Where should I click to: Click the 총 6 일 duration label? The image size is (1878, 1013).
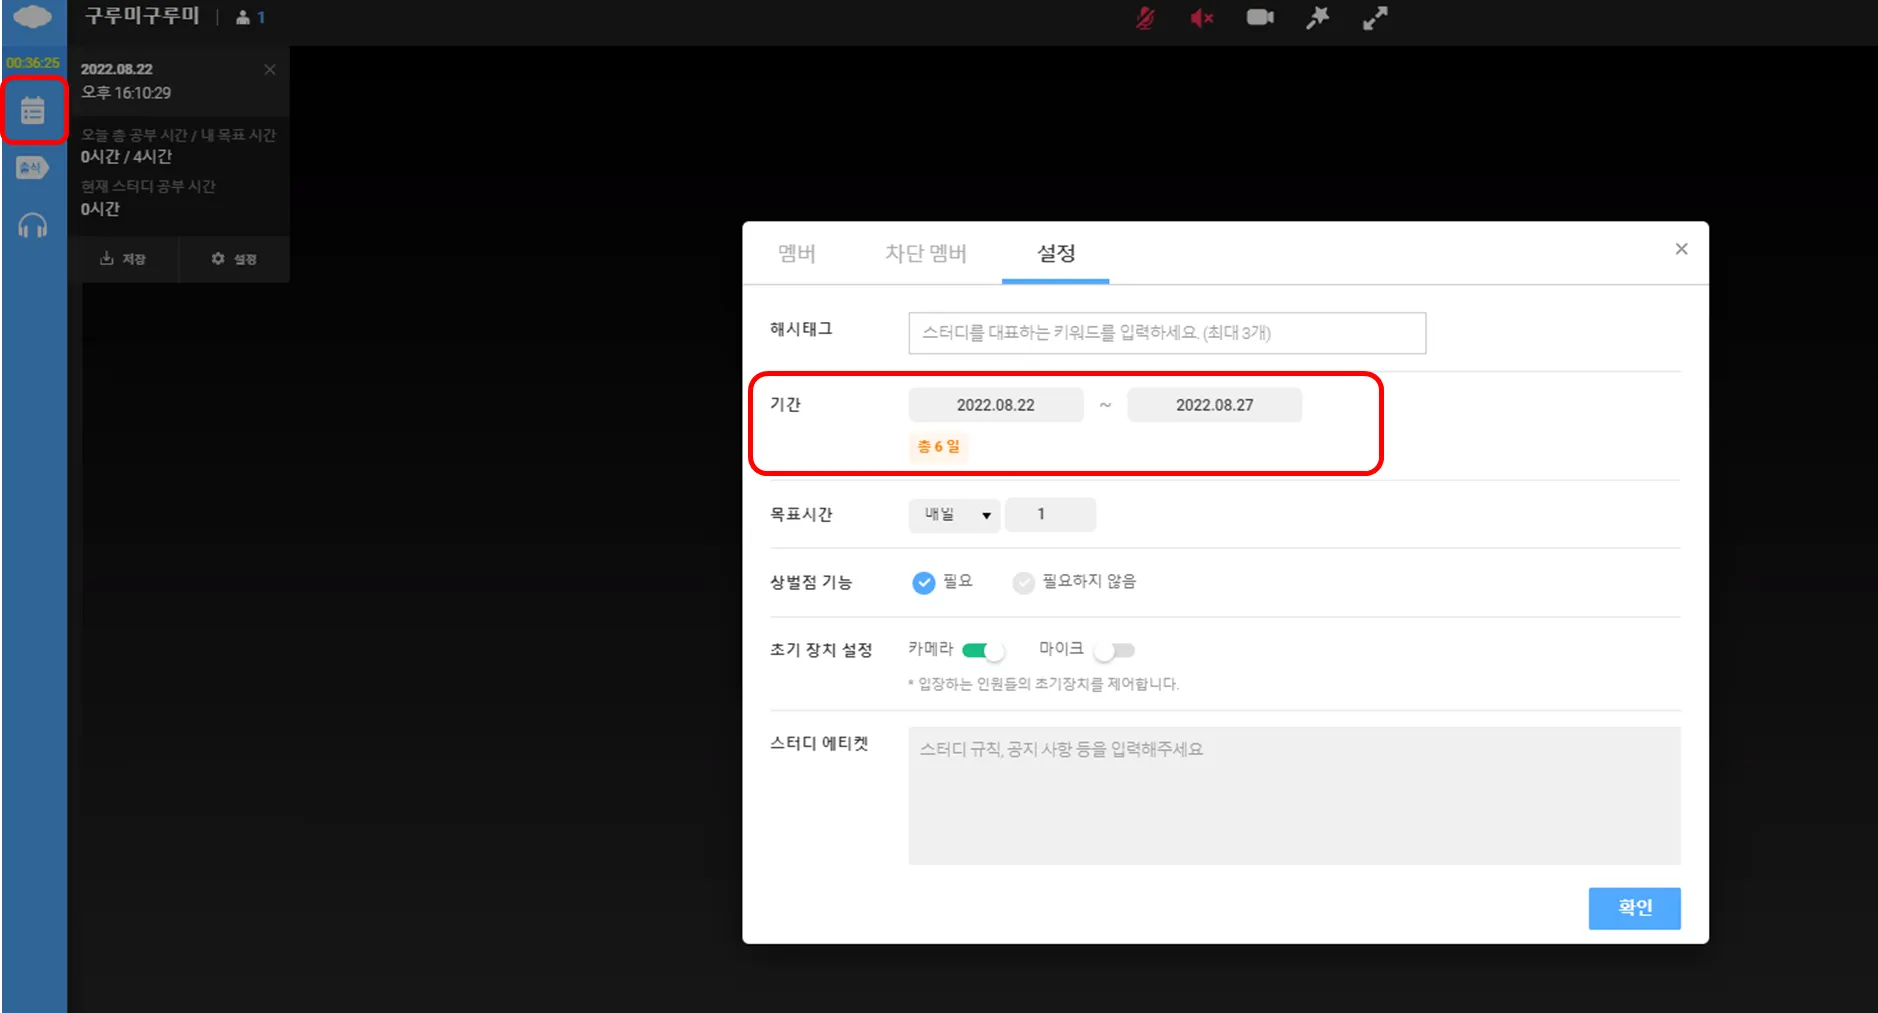click(x=939, y=446)
